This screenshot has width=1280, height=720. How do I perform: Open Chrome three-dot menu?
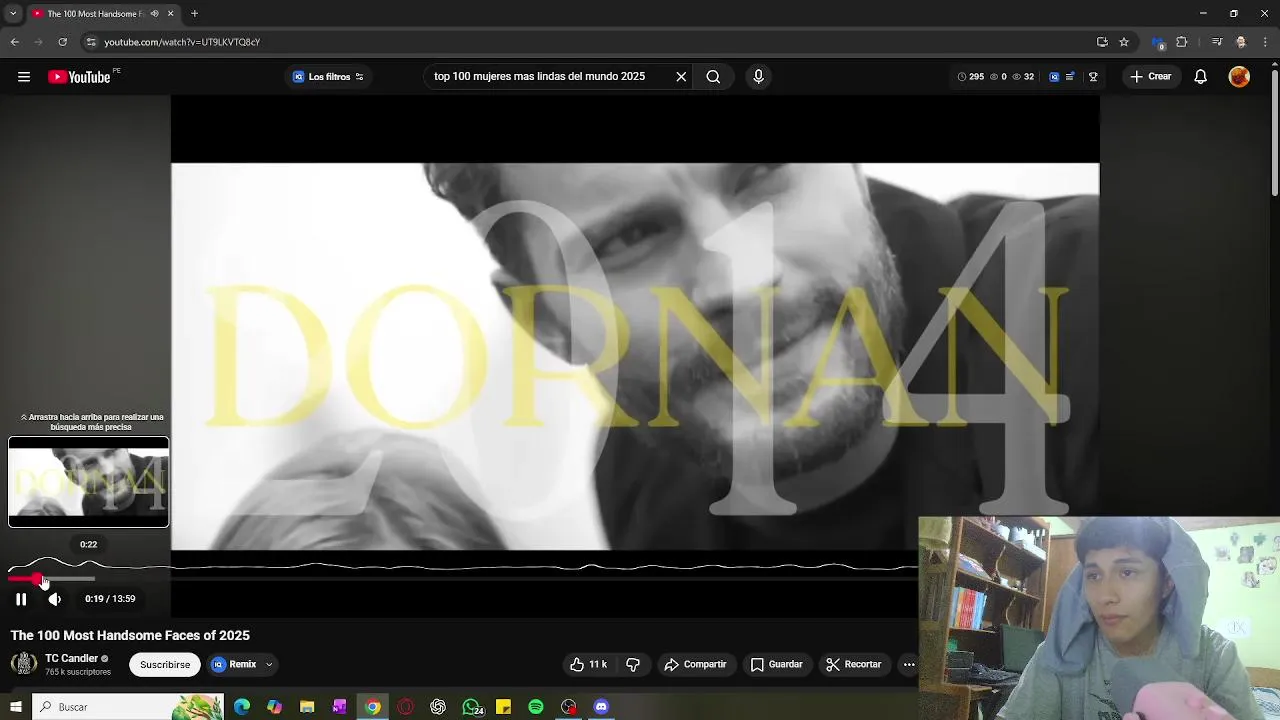pyautogui.click(x=1265, y=42)
